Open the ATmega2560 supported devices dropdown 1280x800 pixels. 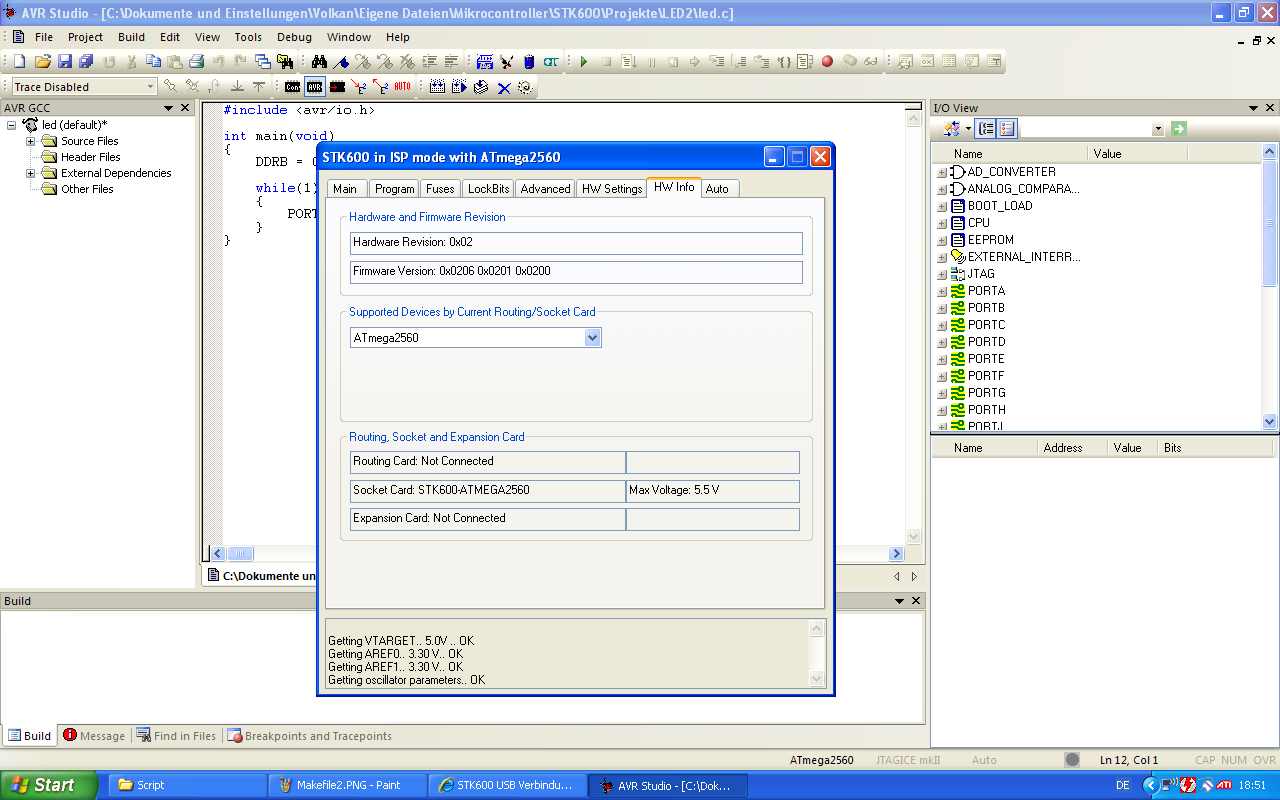pos(593,338)
